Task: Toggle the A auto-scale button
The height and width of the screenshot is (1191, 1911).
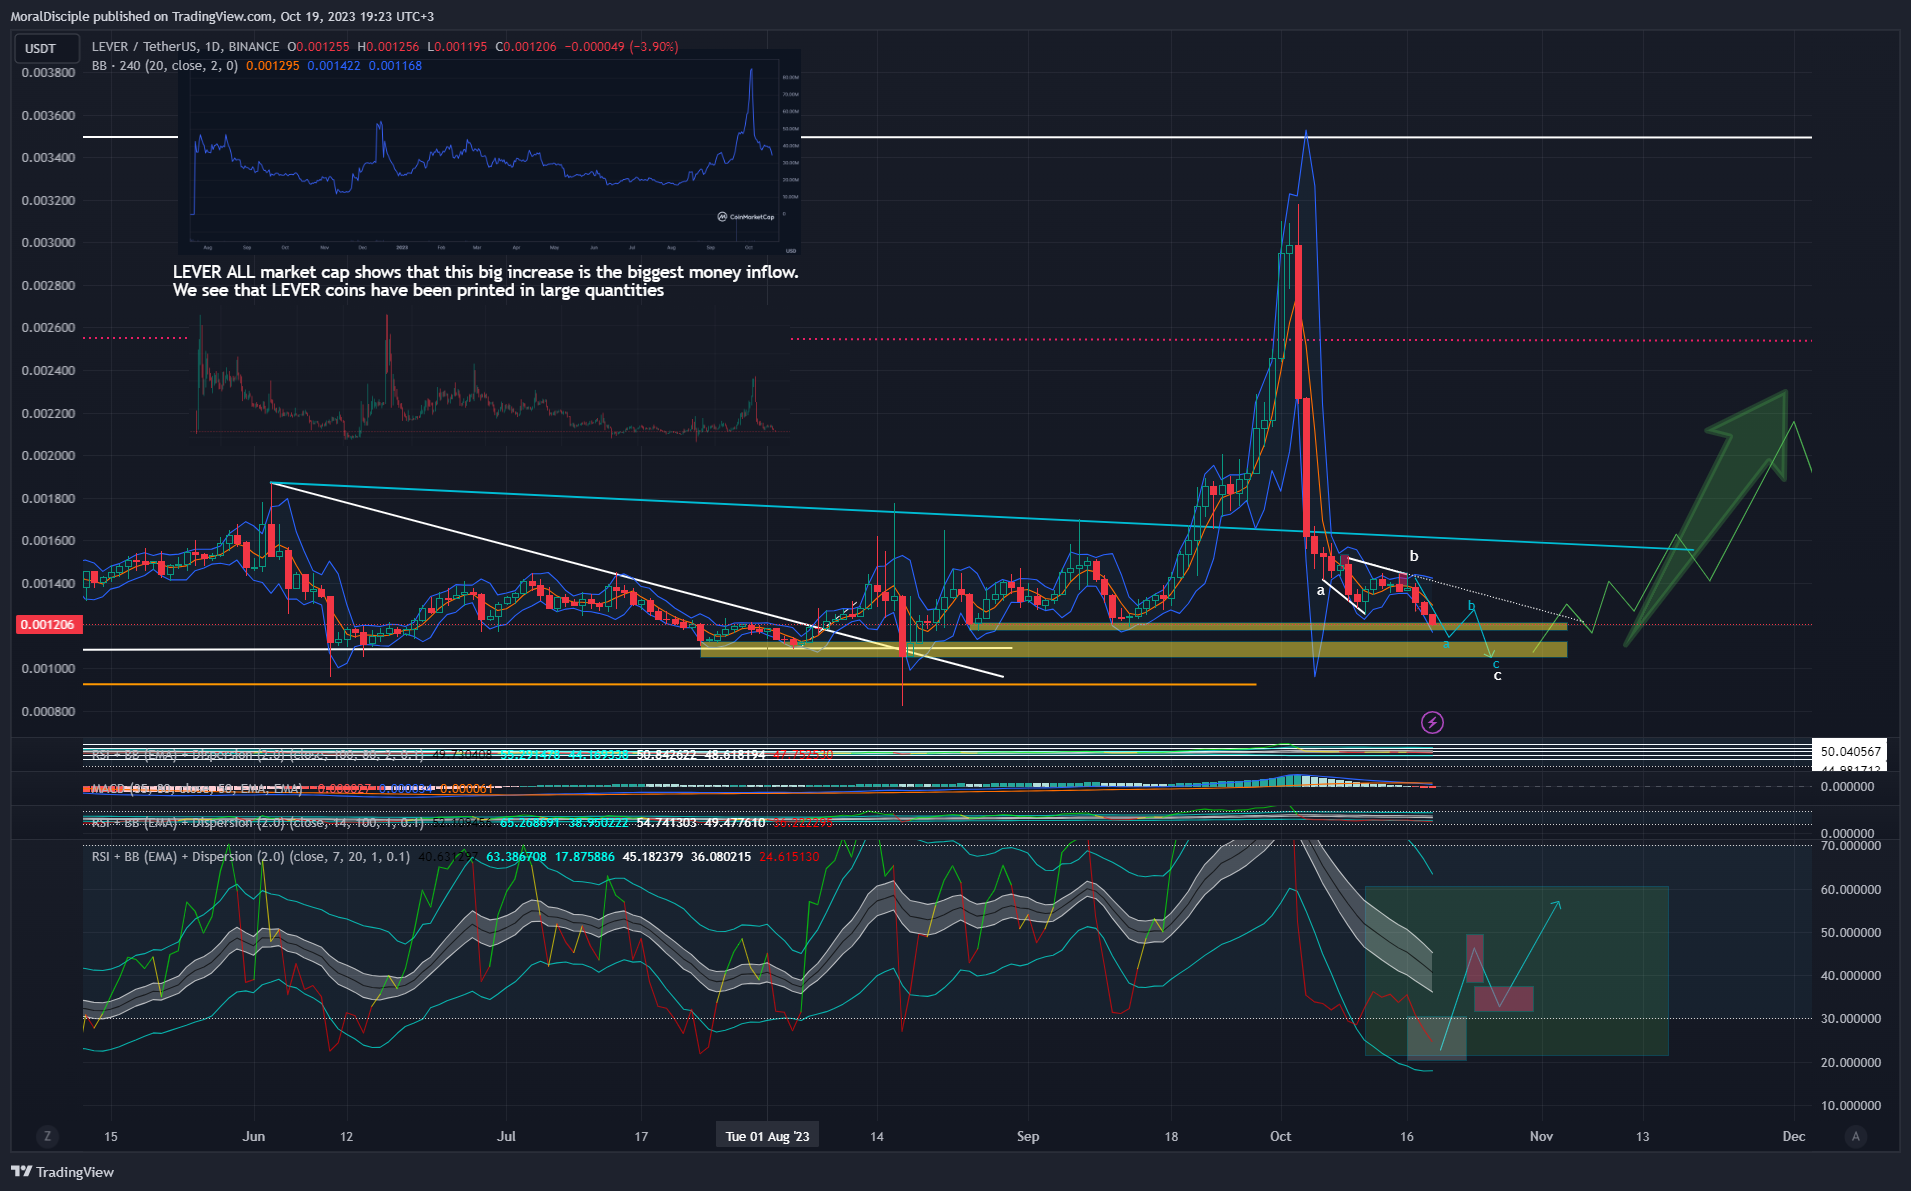Action: click(x=1856, y=1136)
